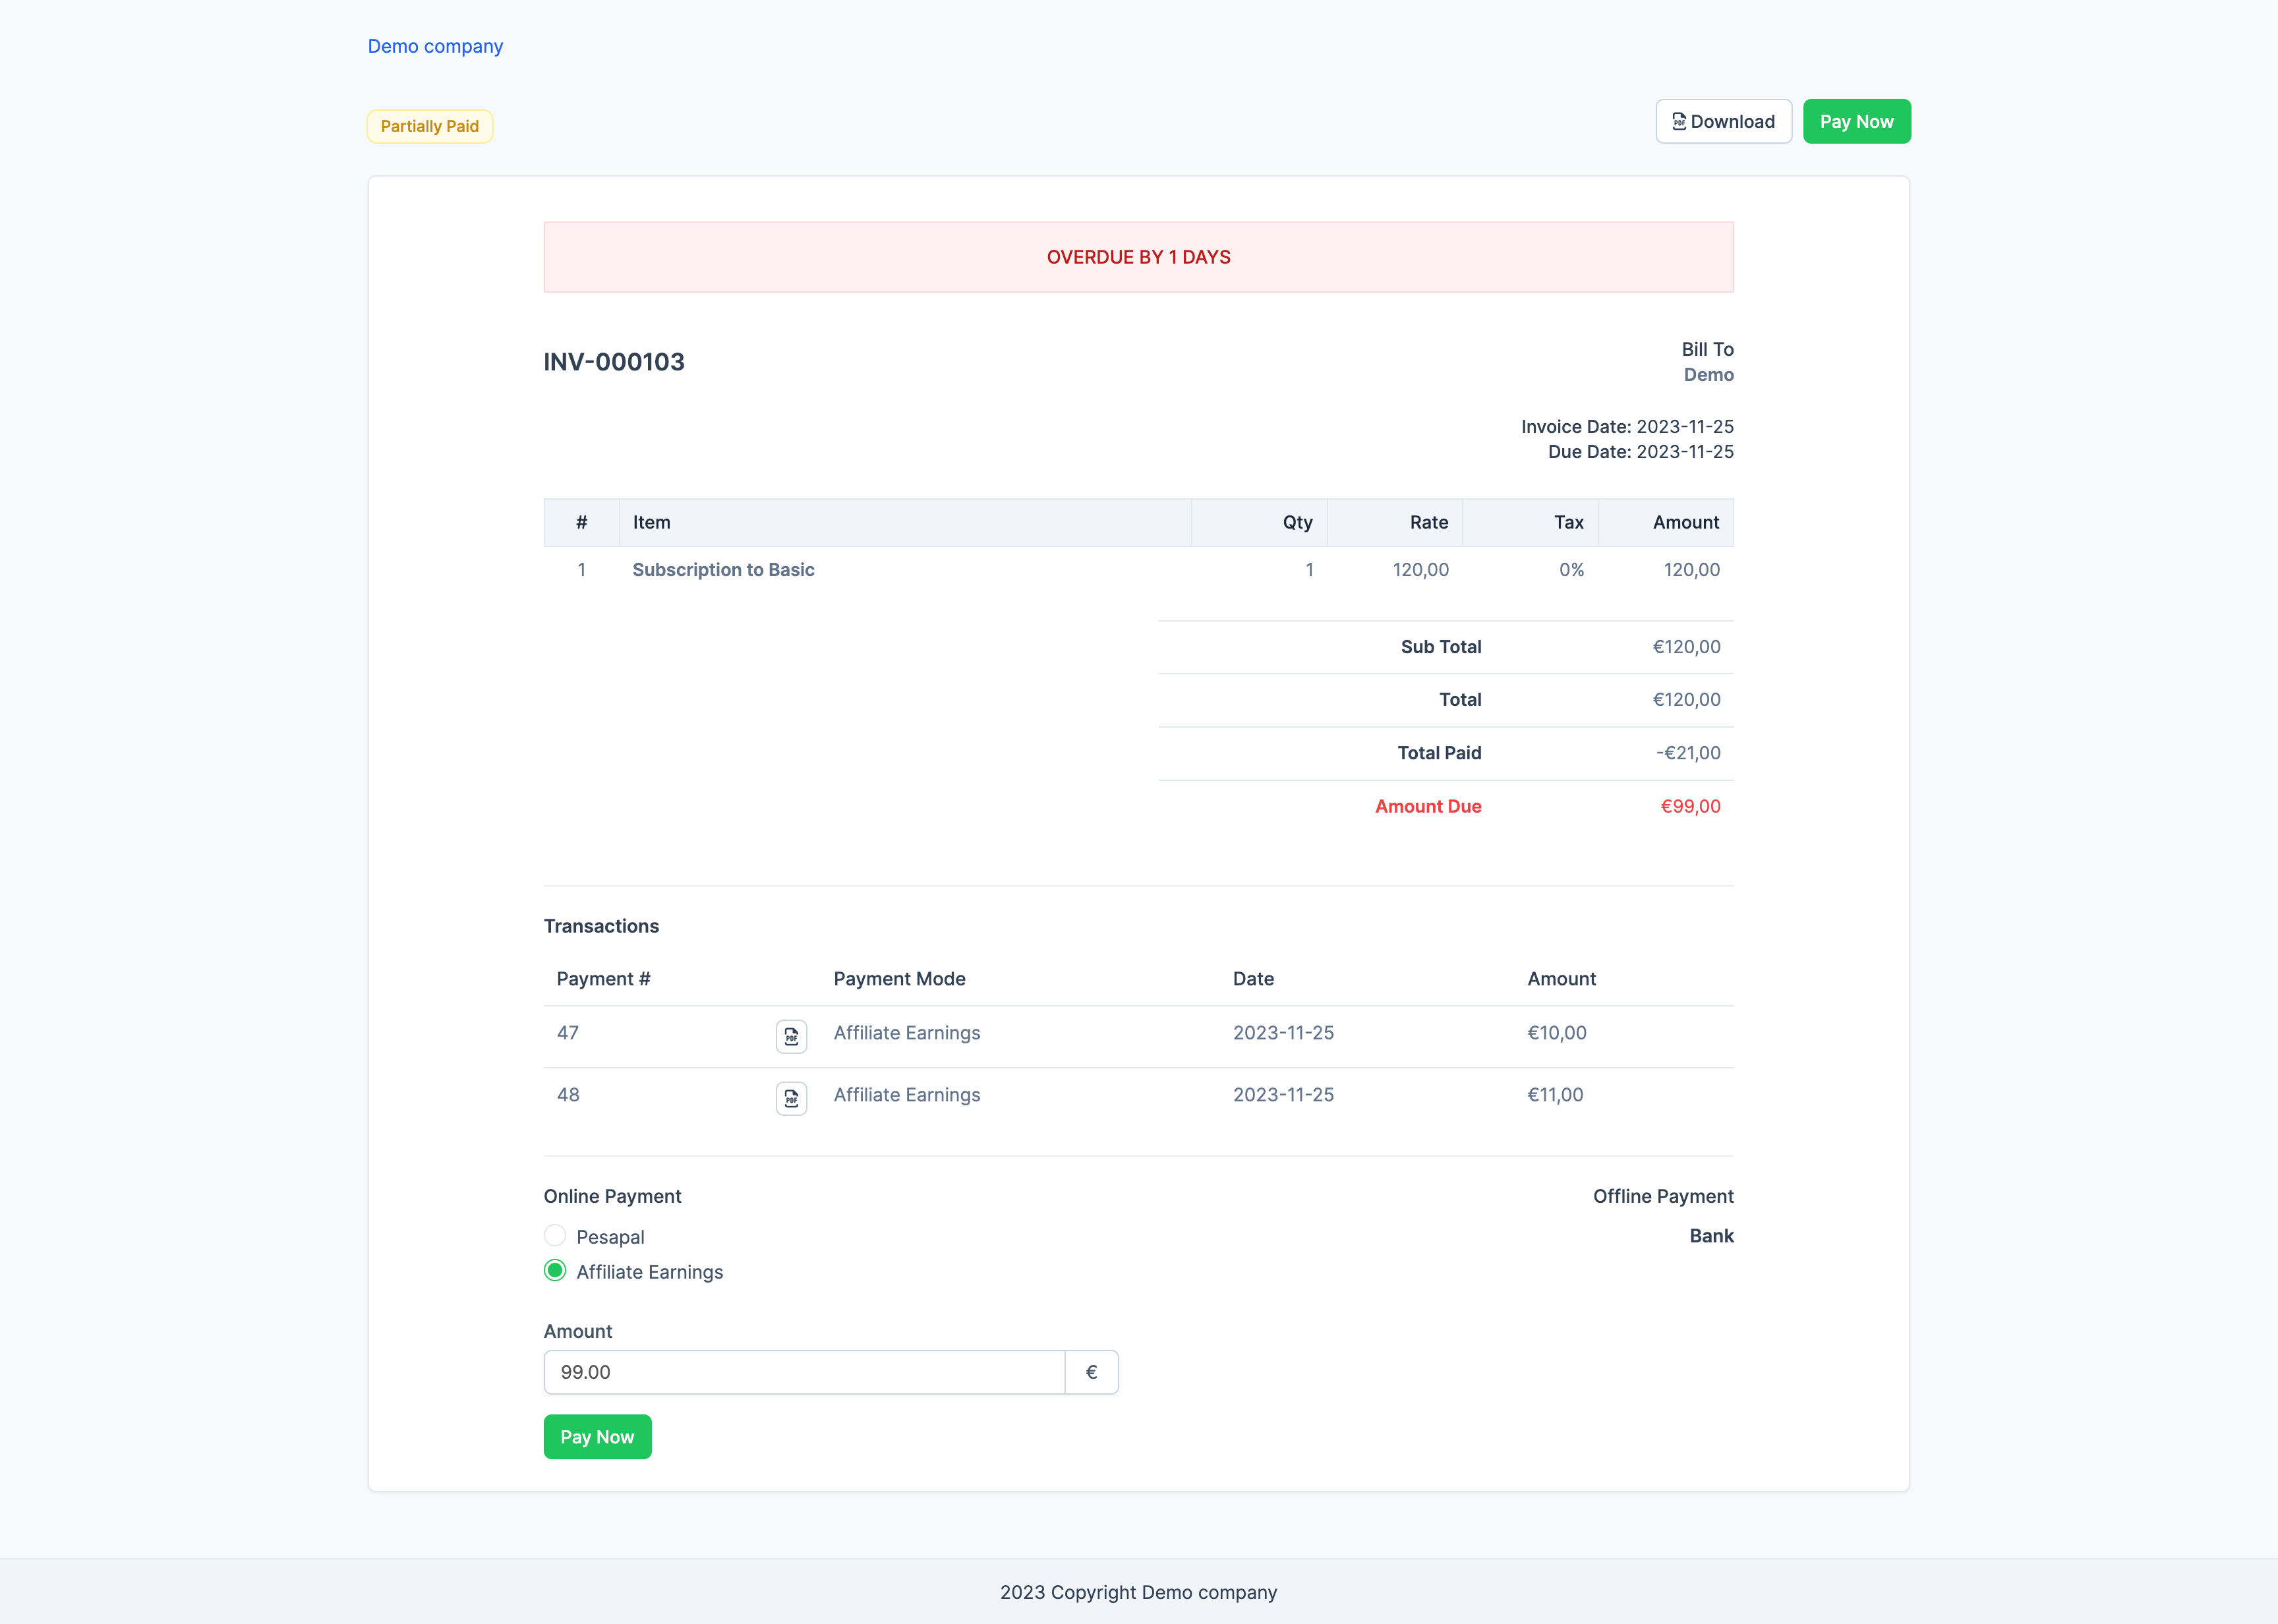Image resolution: width=2278 pixels, height=1624 pixels.
Task: Click the OVERDUE BY 1 DAYS banner
Action: [1138, 257]
